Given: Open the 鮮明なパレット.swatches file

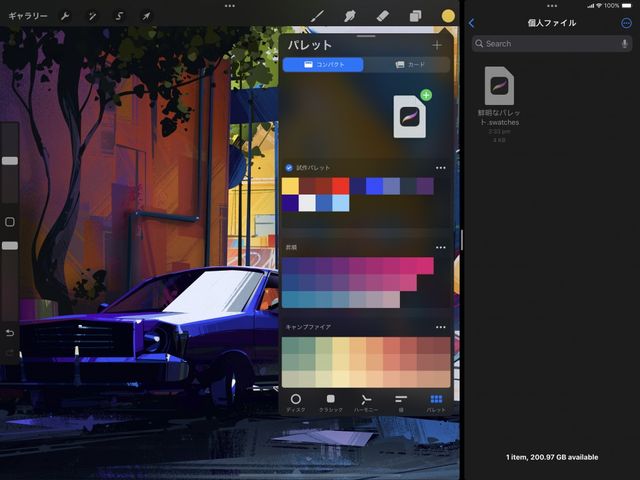Looking at the screenshot, I should click(x=499, y=104).
